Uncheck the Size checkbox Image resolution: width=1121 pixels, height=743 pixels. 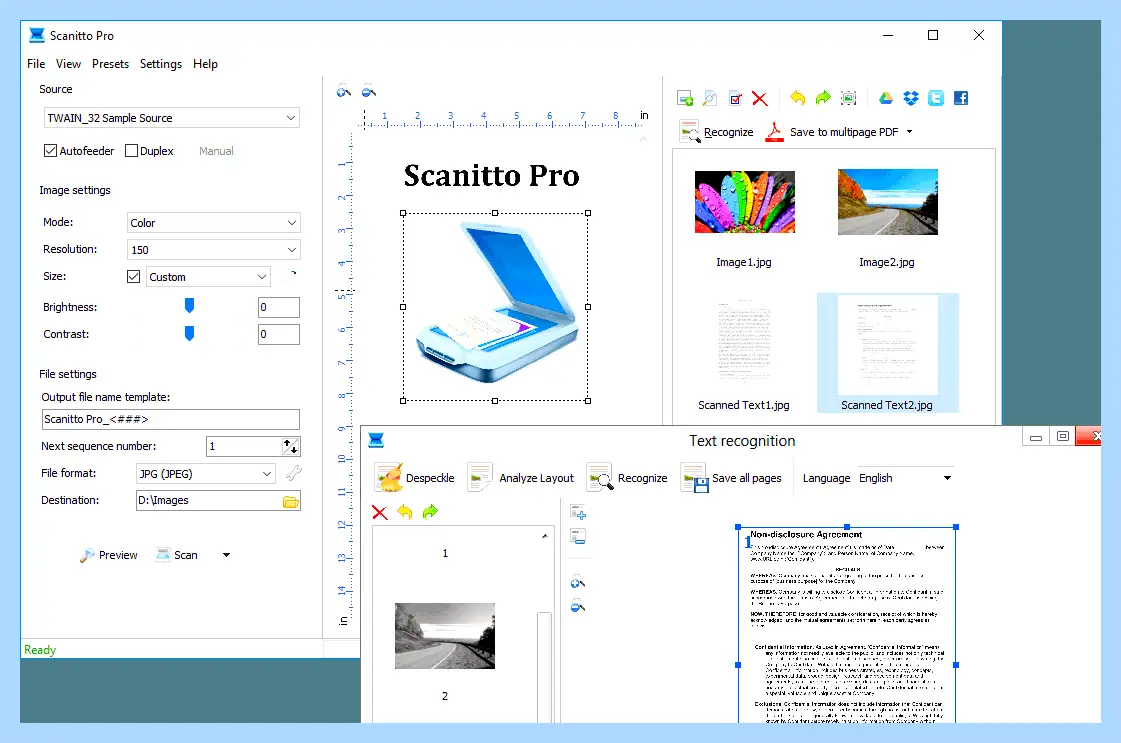(x=133, y=277)
